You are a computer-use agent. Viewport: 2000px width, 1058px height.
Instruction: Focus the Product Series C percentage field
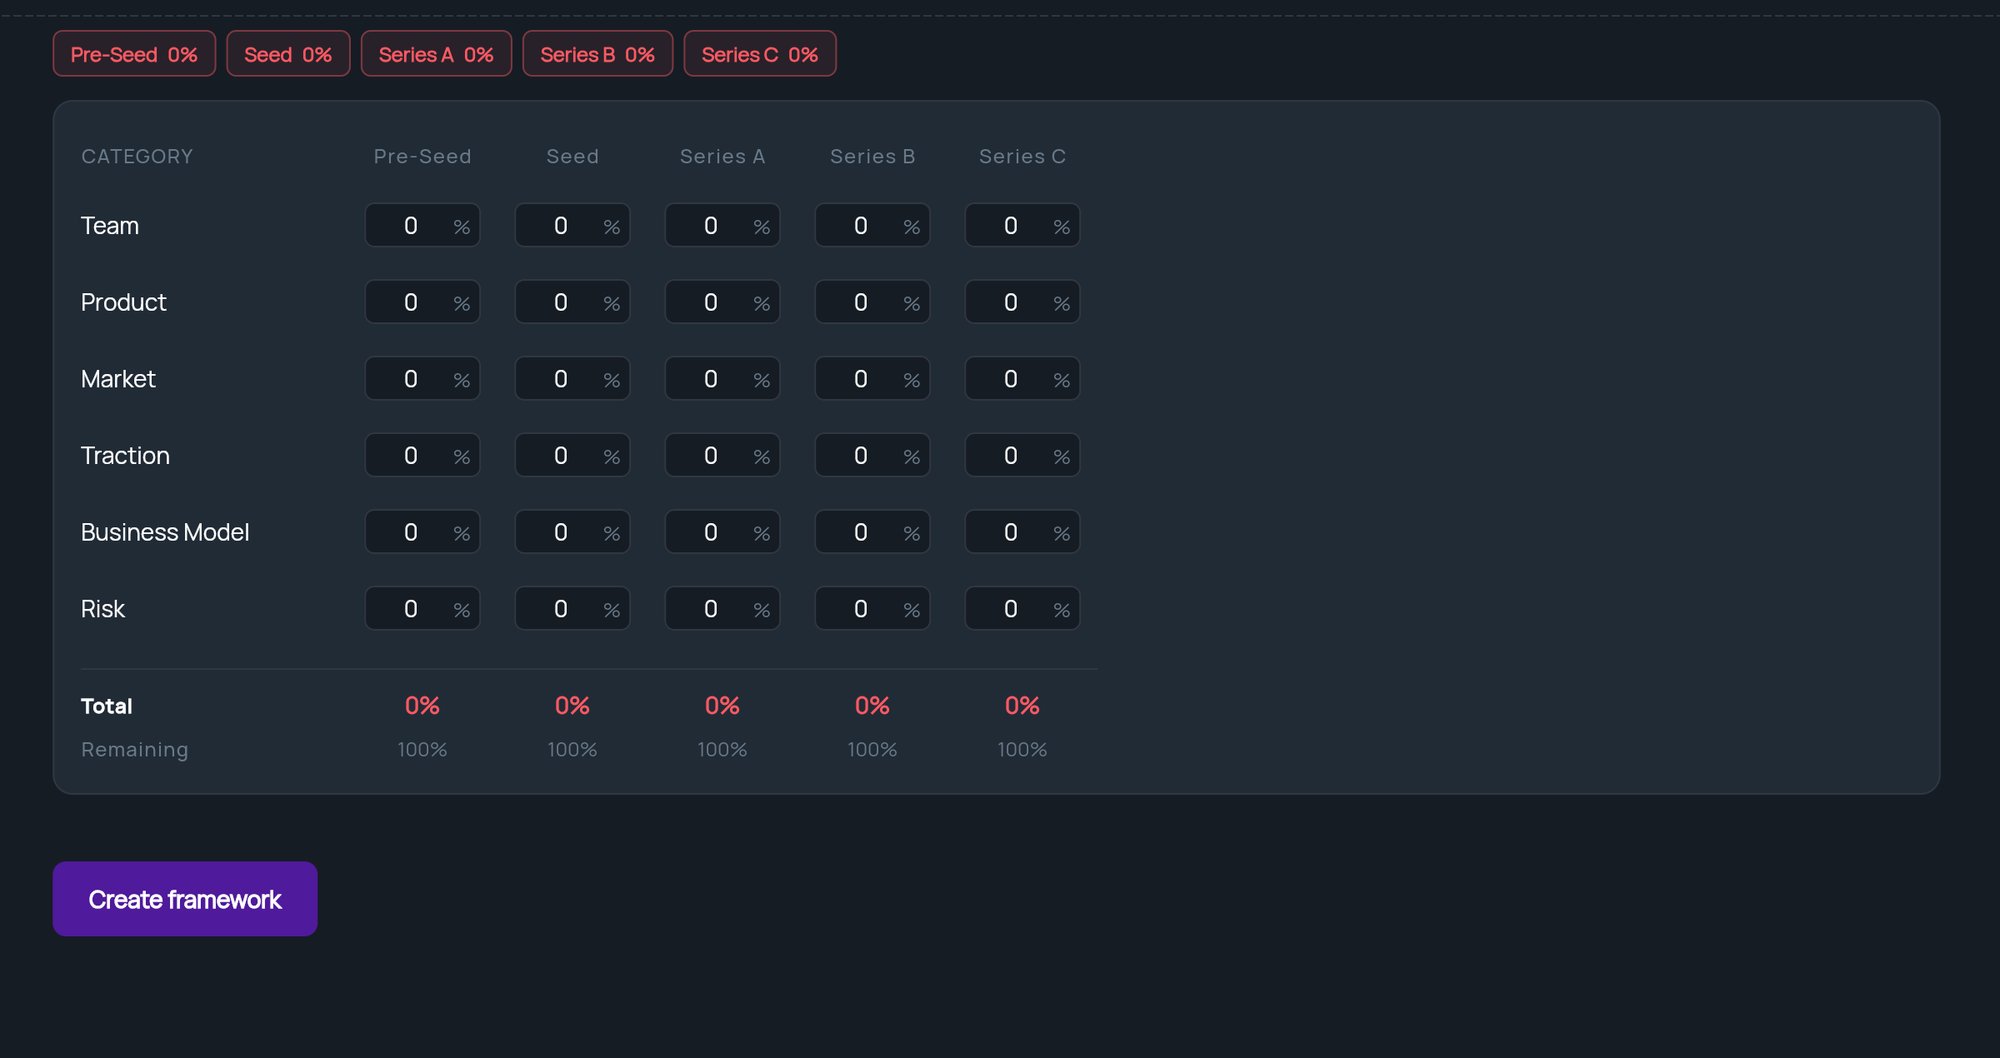point(1022,302)
